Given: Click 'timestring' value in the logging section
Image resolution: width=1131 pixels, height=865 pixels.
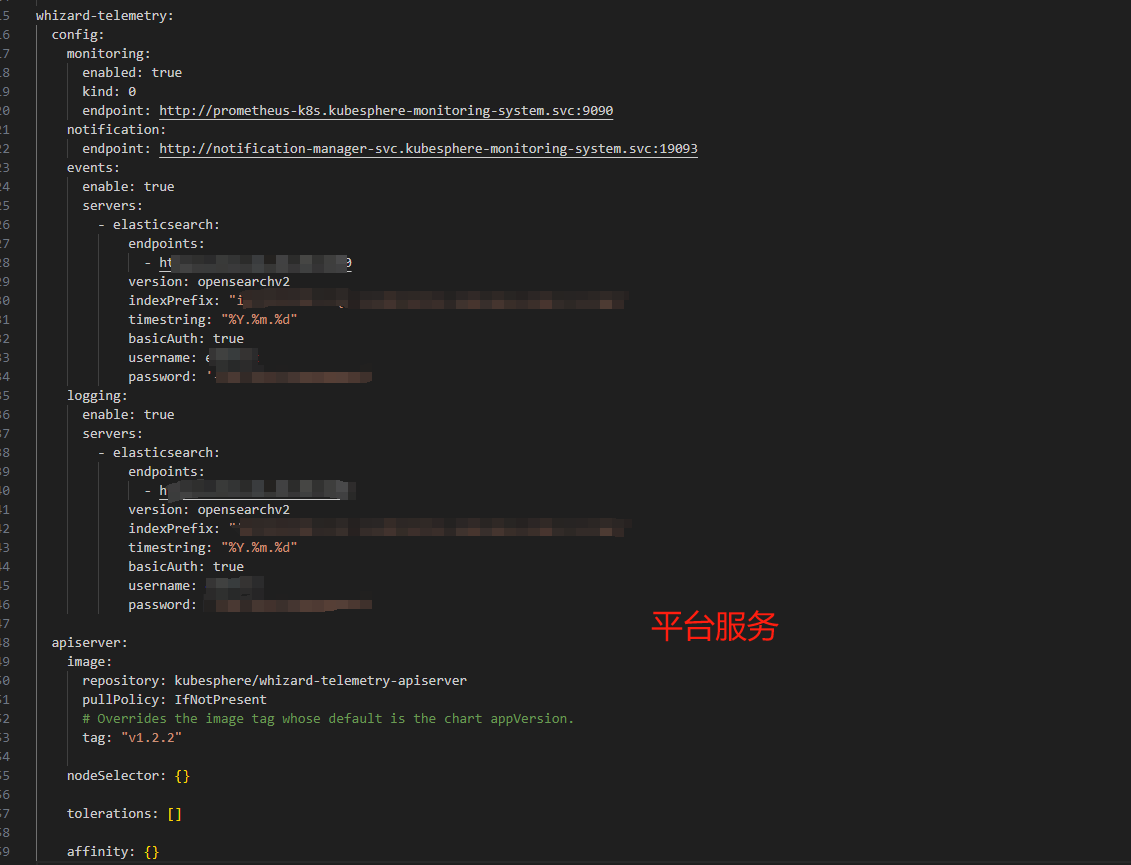Looking at the screenshot, I should pyautogui.click(x=259, y=548).
